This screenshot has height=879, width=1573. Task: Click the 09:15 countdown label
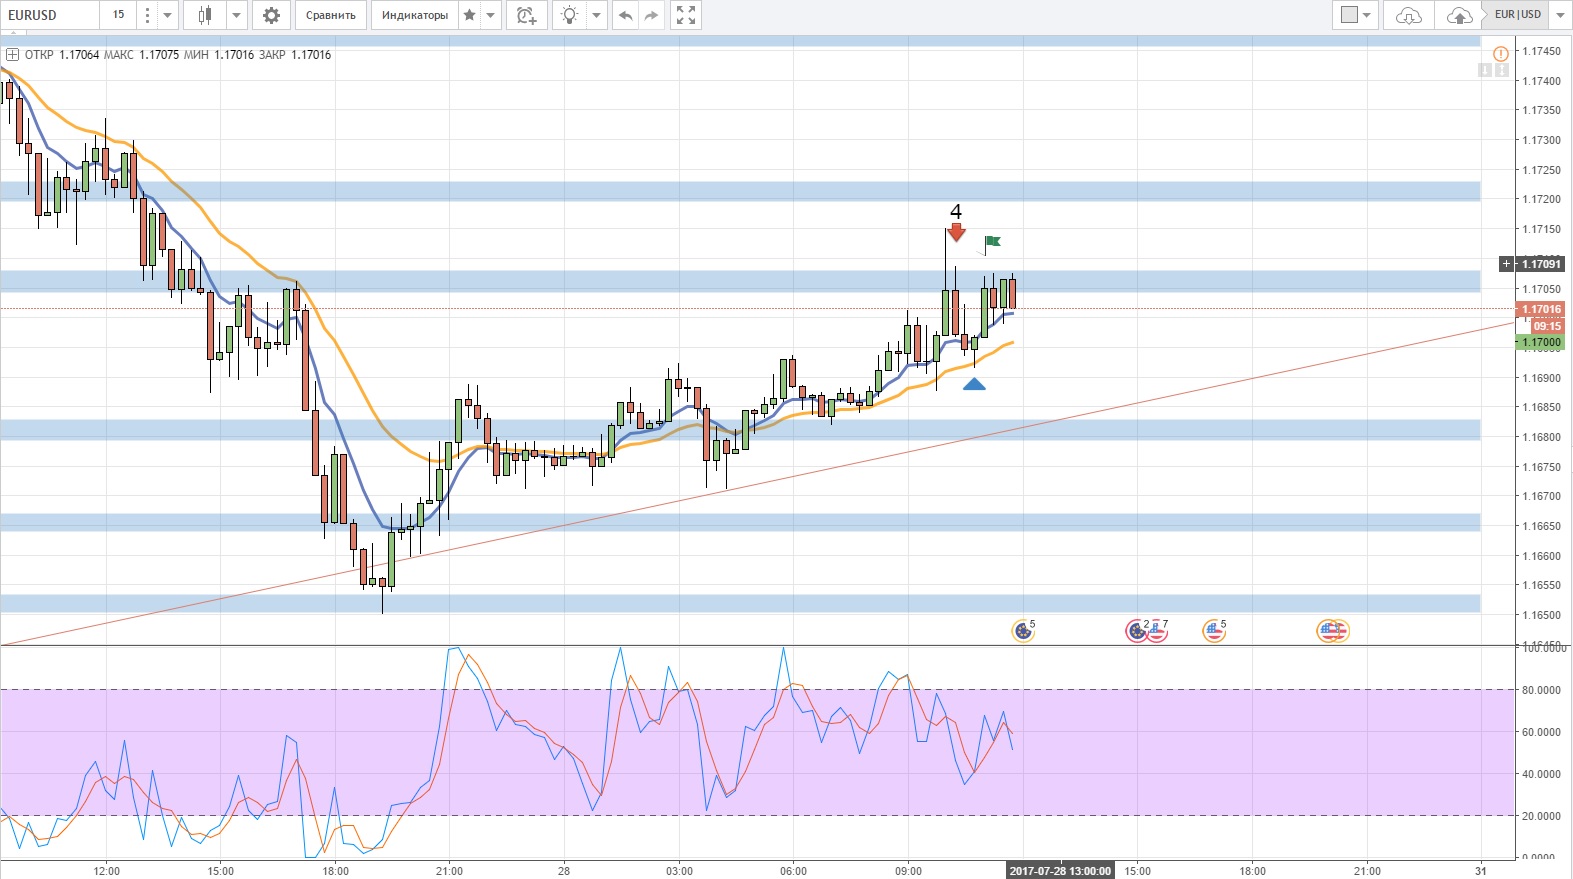click(x=1547, y=326)
